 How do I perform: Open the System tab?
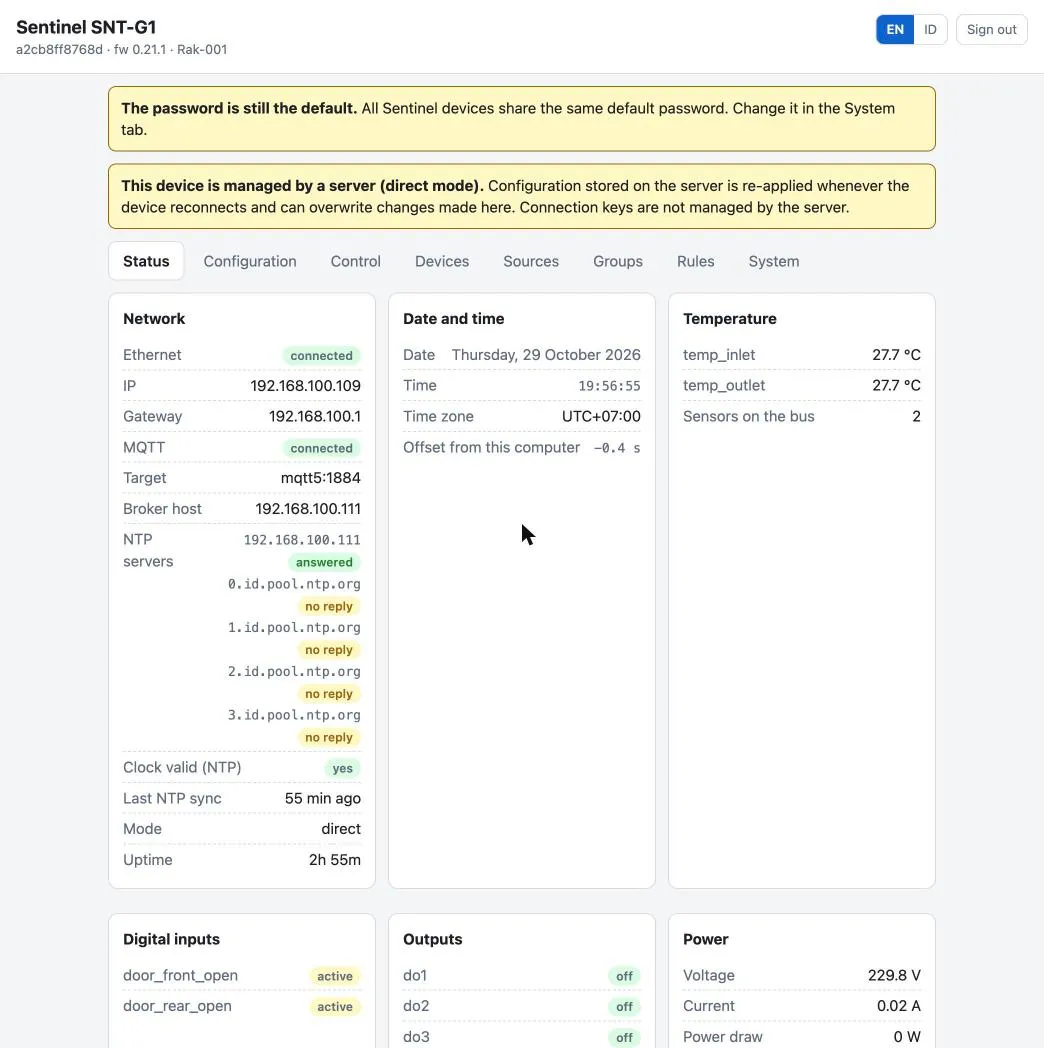774,261
